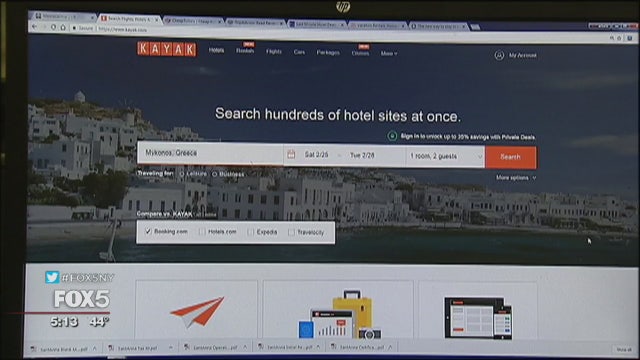
Task: Click the Private Deals lock icon
Action: [x=392, y=136]
